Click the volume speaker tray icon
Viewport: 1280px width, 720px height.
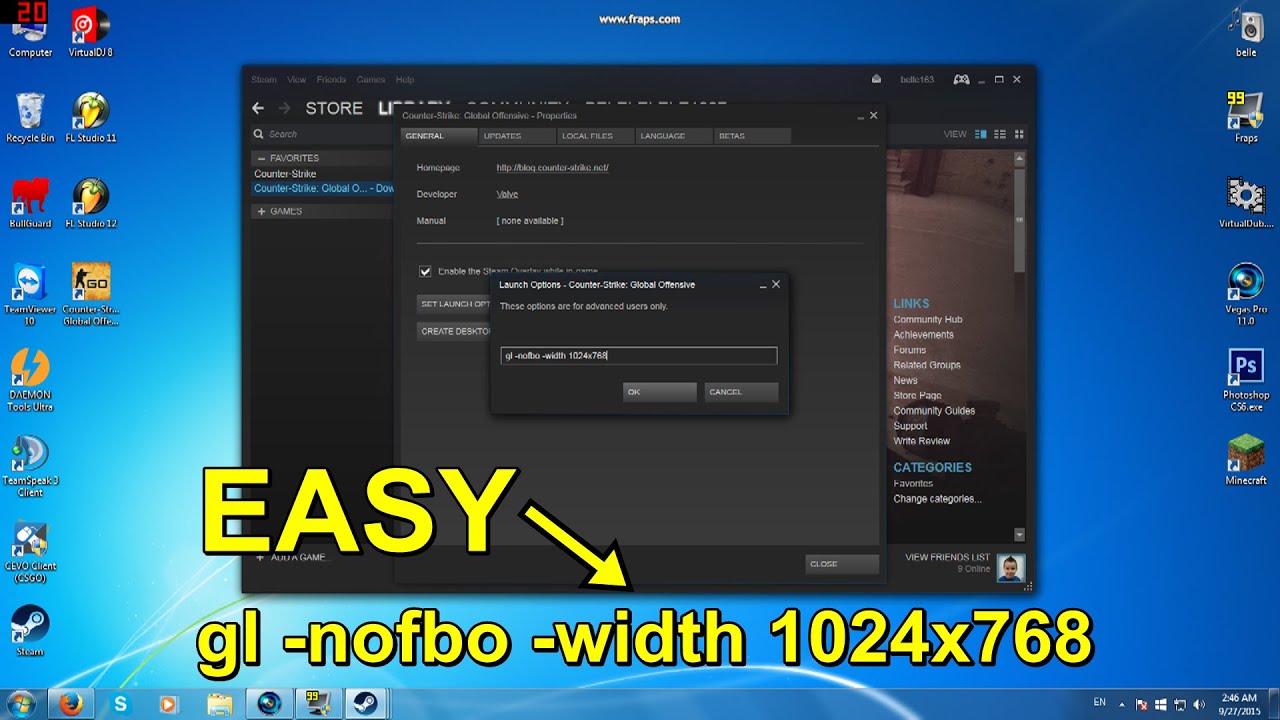click(1198, 704)
